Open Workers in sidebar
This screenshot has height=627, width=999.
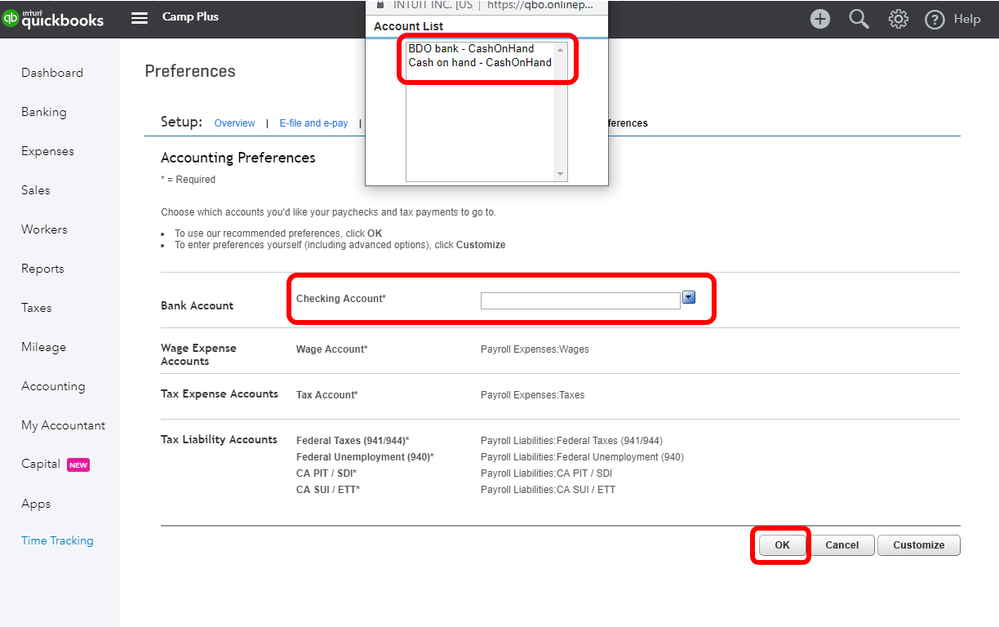click(44, 229)
